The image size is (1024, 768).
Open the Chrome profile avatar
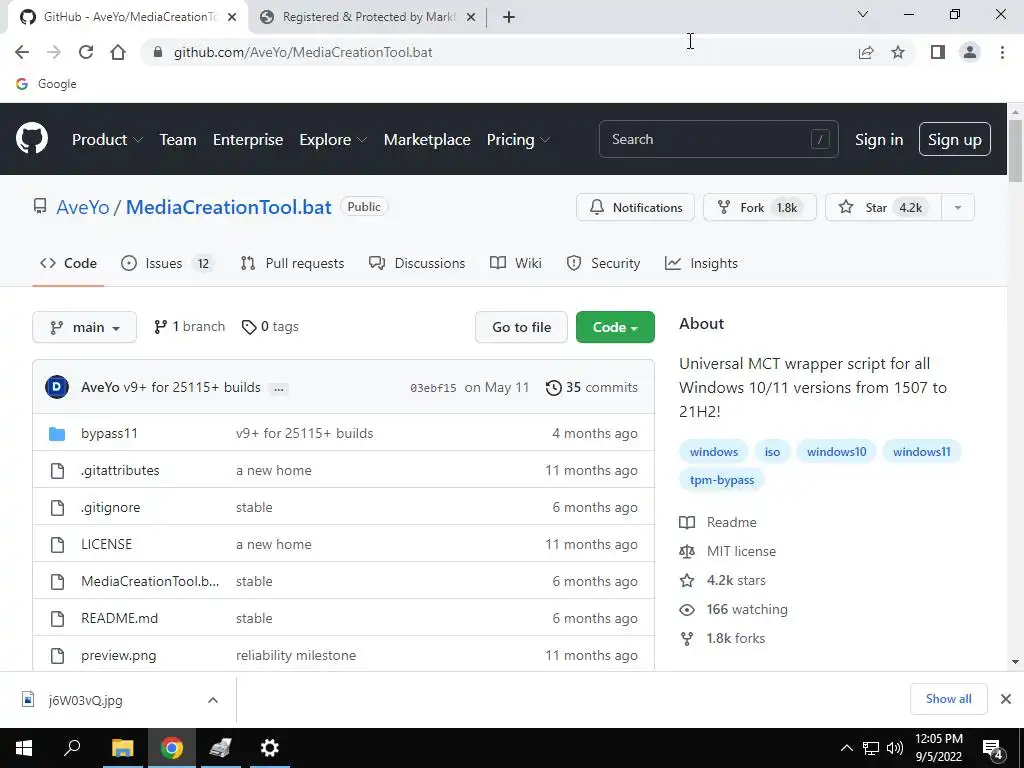[x=970, y=52]
